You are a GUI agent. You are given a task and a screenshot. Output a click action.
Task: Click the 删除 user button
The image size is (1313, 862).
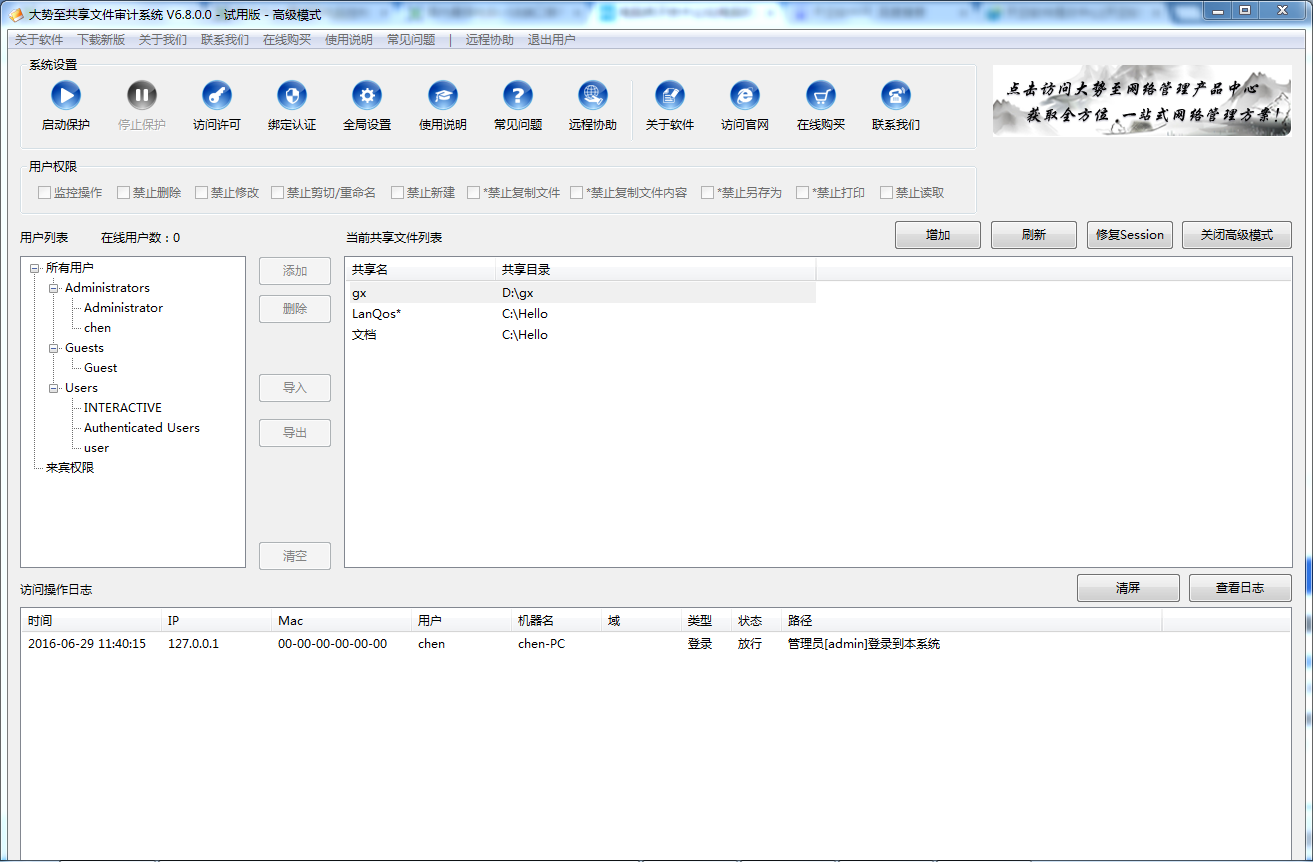click(x=295, y=309)
